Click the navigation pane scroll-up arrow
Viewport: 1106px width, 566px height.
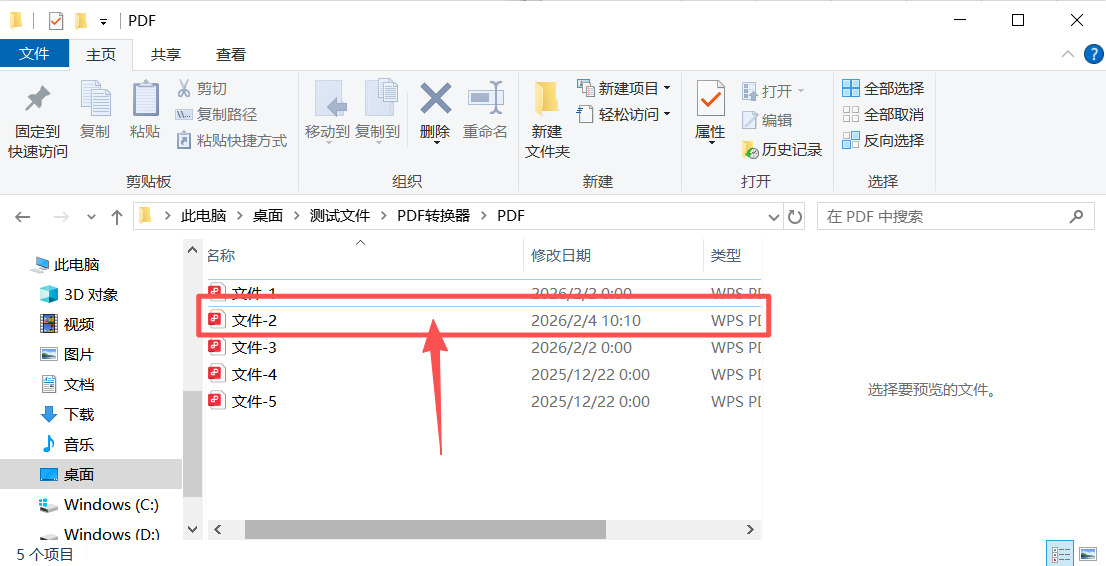(193, 249)
